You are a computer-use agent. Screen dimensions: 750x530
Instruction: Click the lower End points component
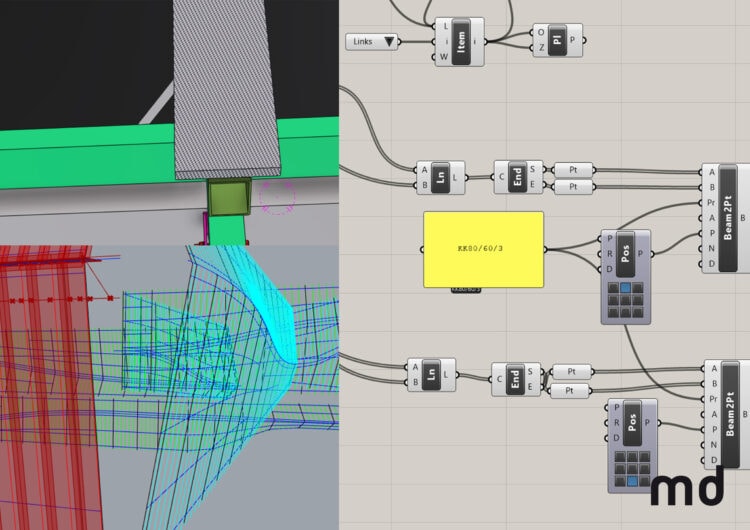514,379
